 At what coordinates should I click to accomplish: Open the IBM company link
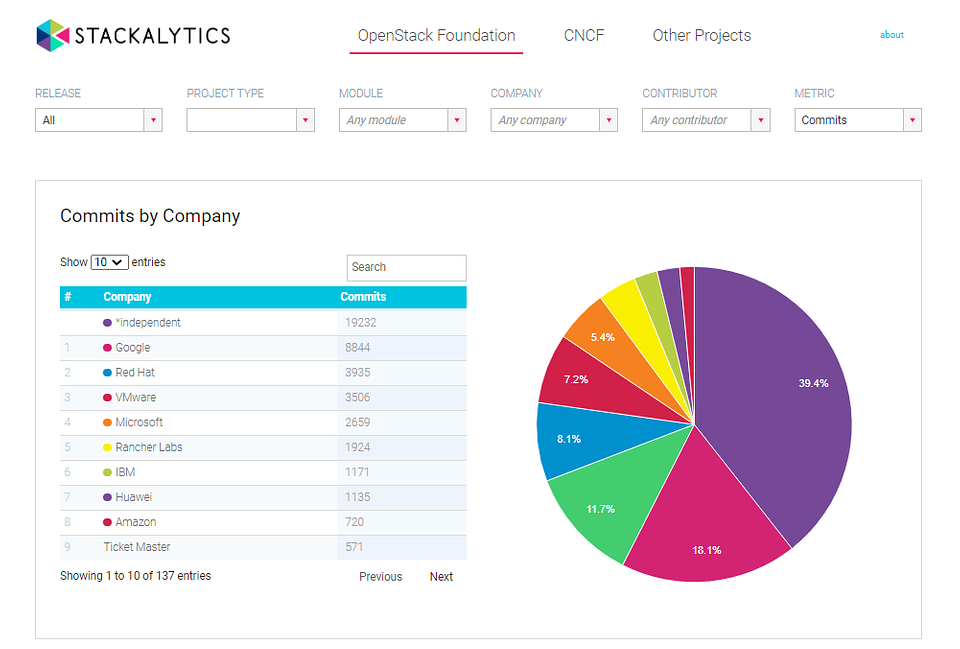[x=126, y=472]
